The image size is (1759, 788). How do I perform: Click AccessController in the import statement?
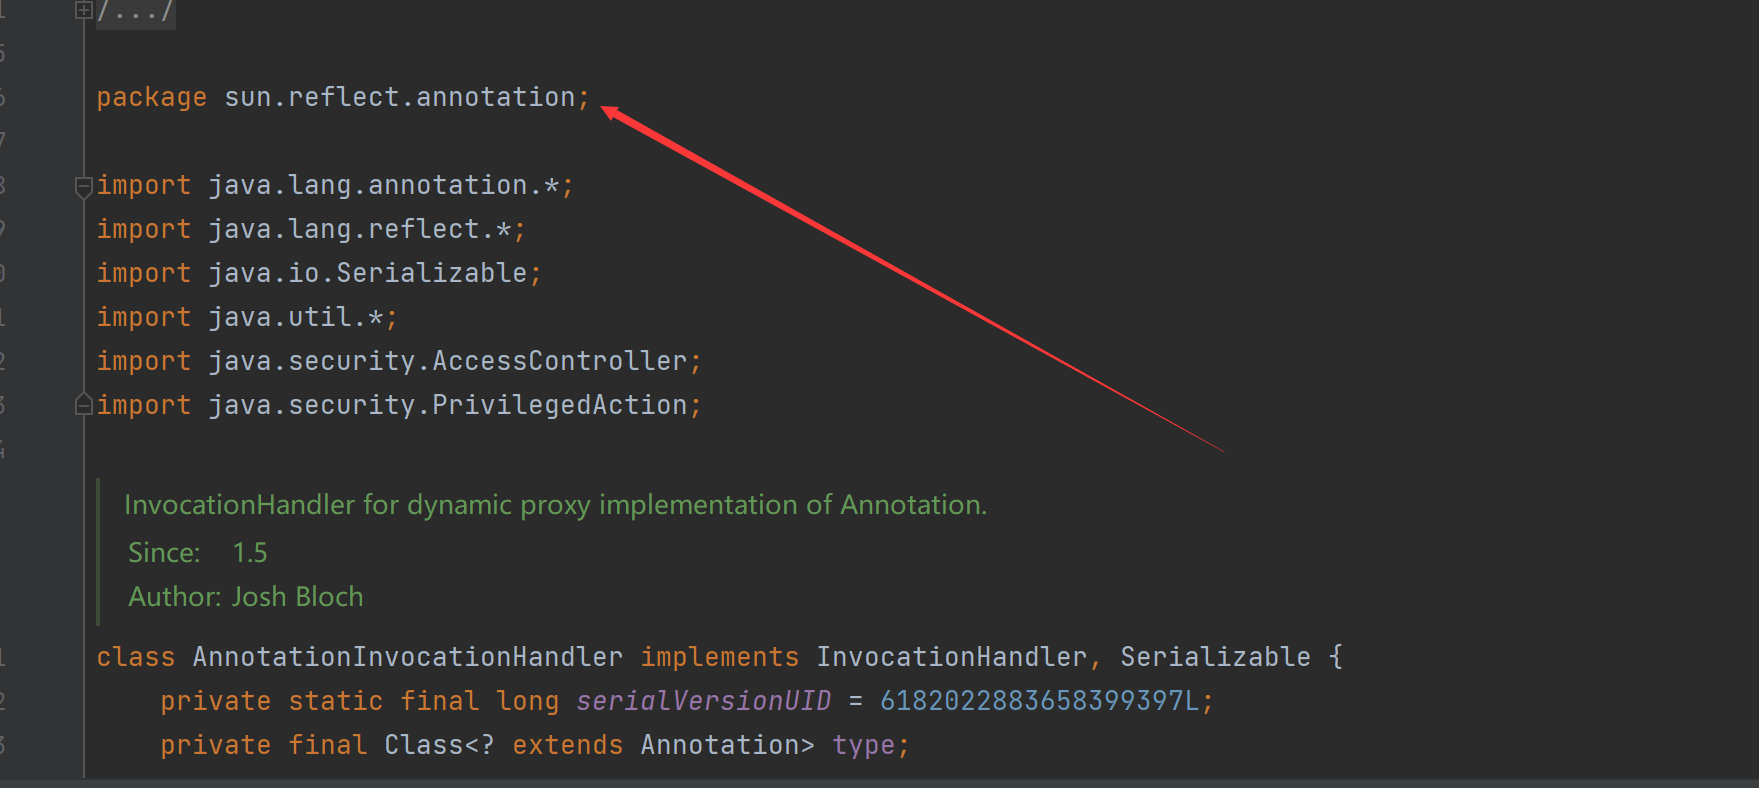[x=560, y=361]
